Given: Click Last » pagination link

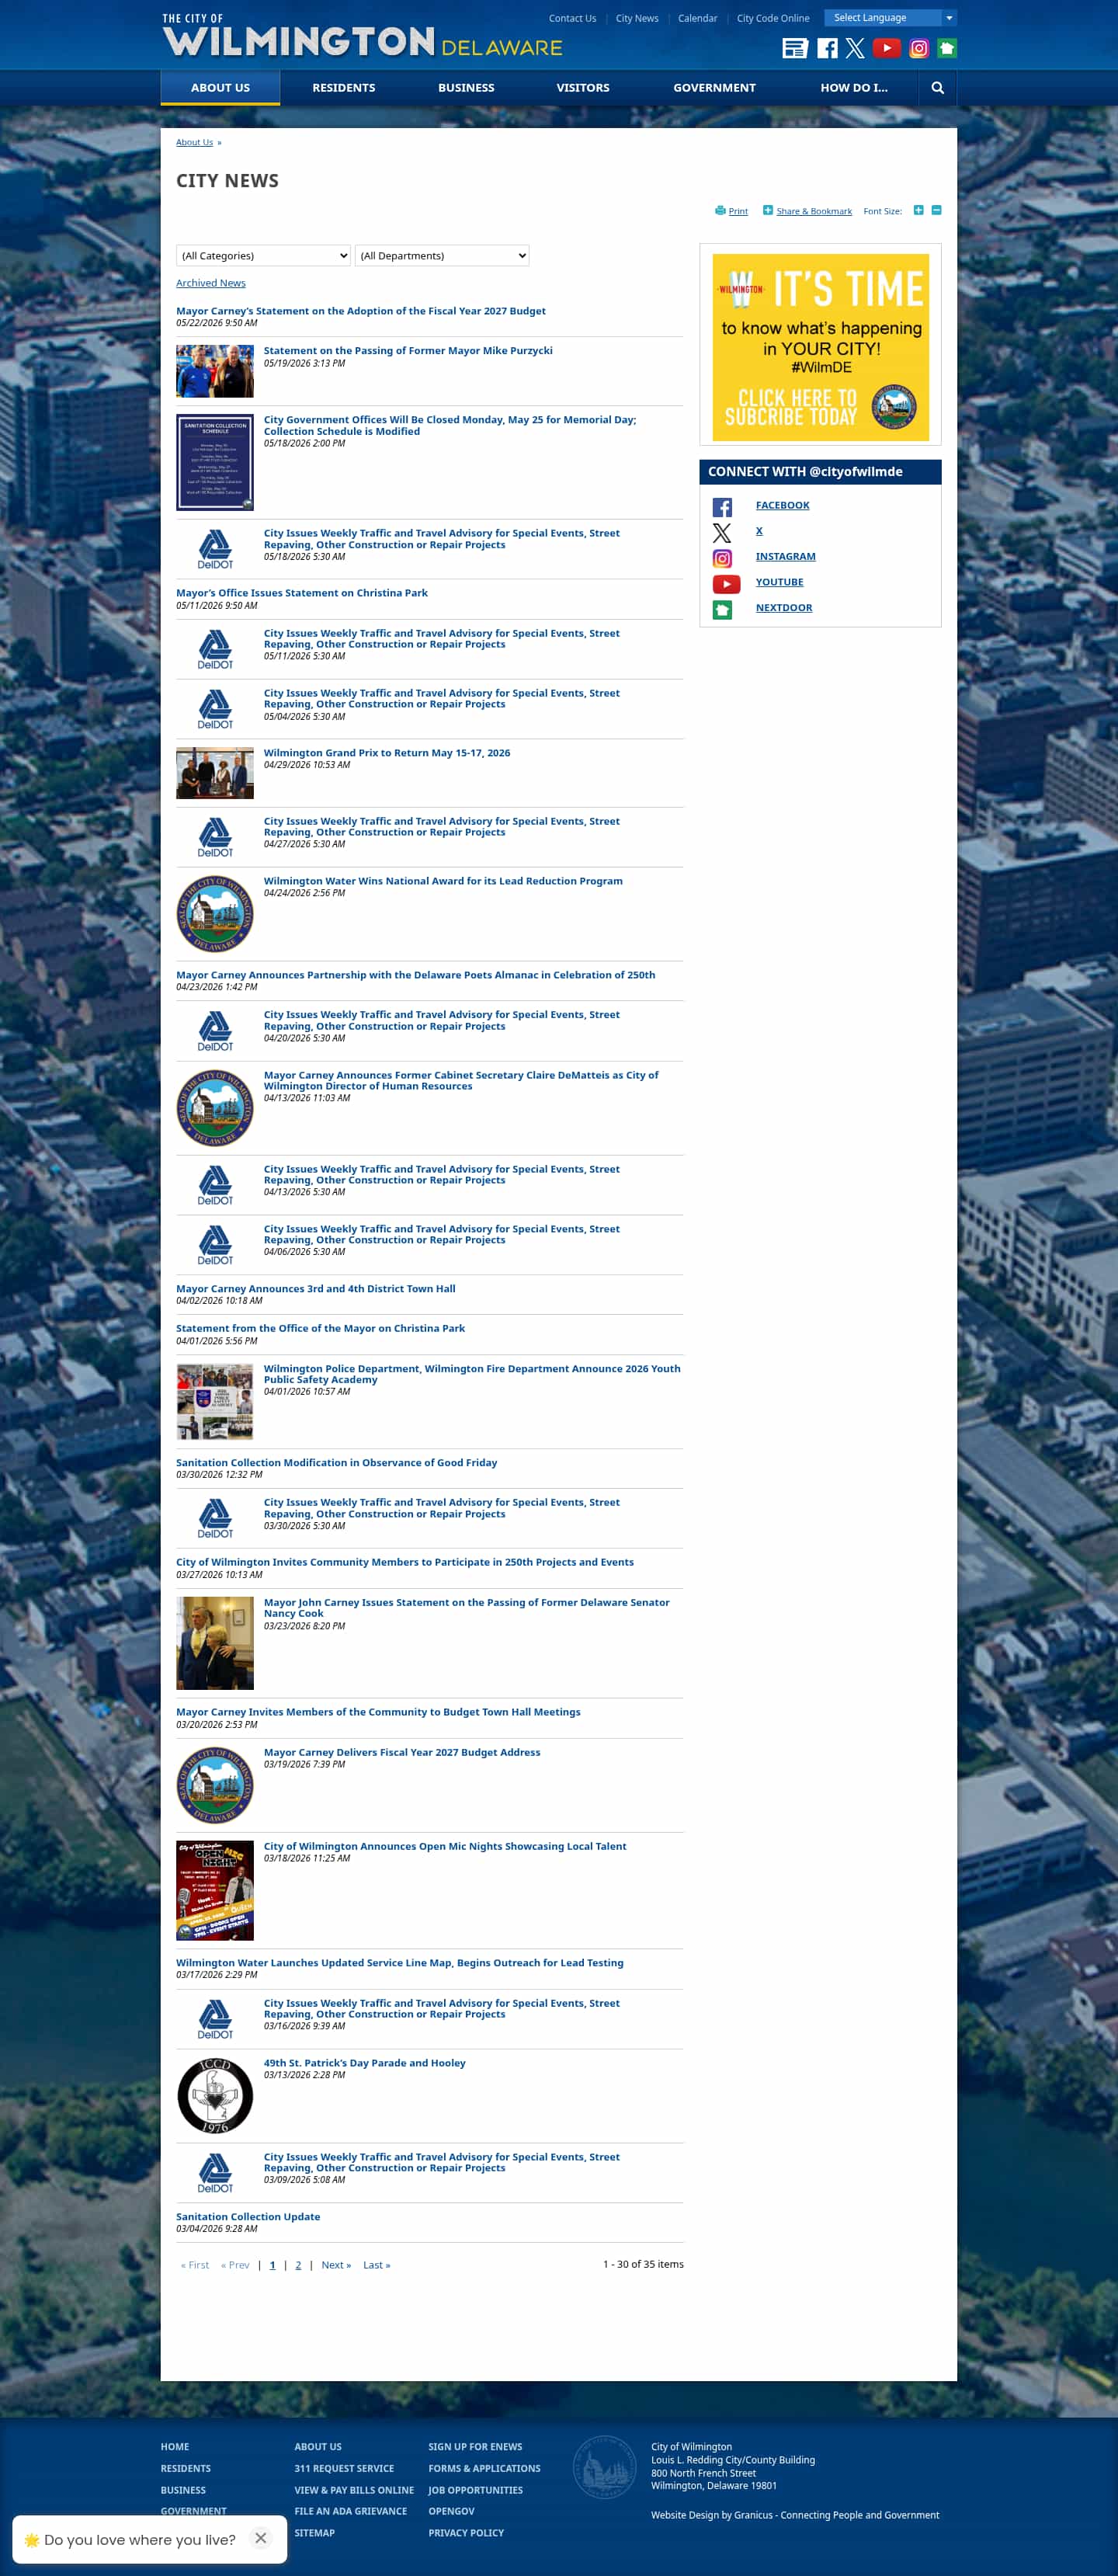Looking at the screenshot, I should 377,2265.
